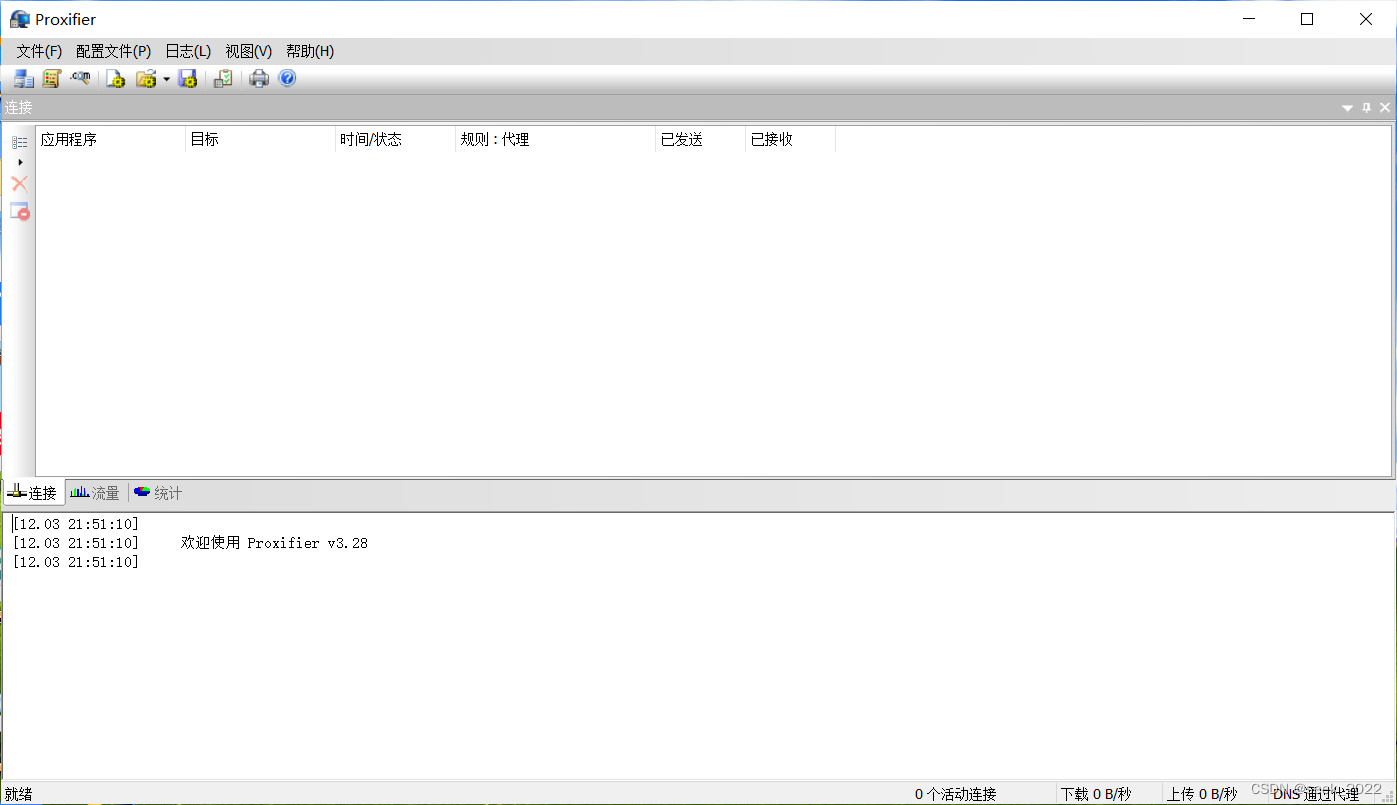This screenshot has height=805, width=1397.
Task: Click the list view icon in connections sidebar
Action: point(19,143)
